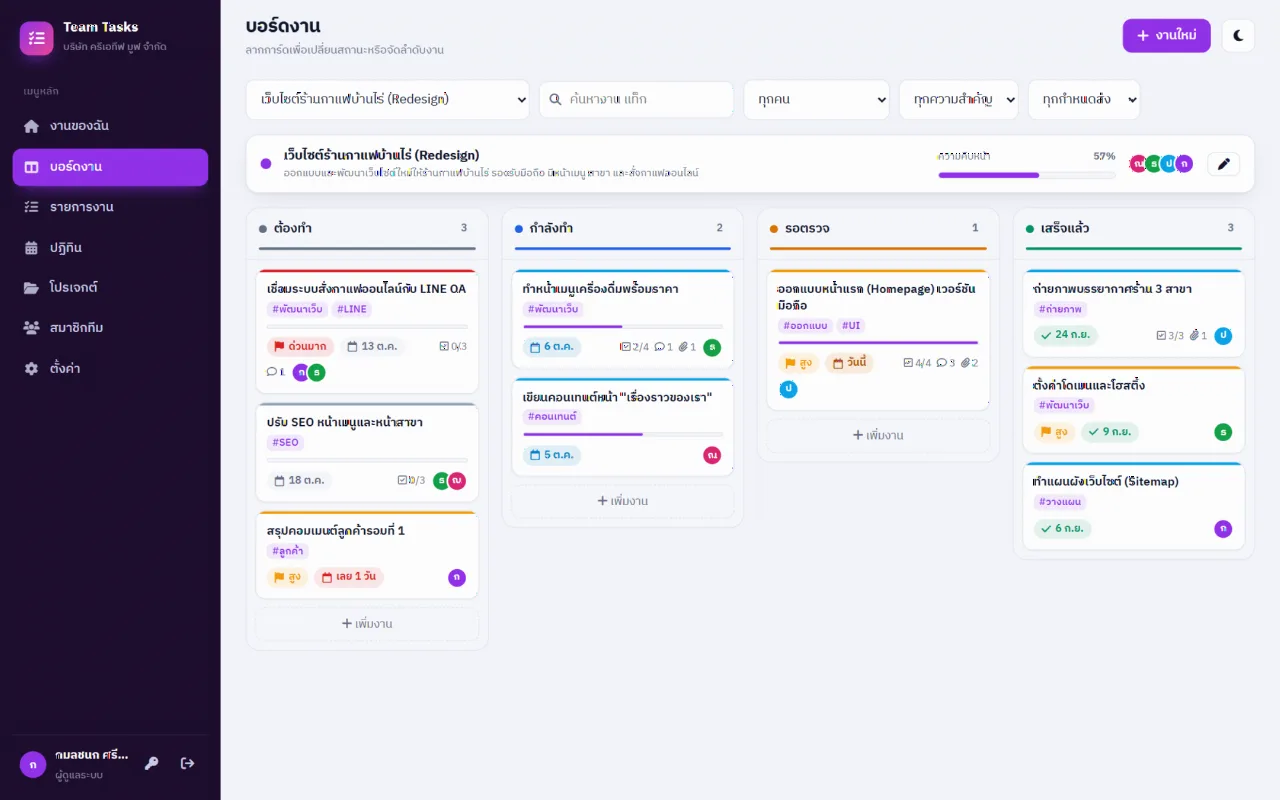Click the #UI tag
Viewport: 1280px width, 800px height.
tap(850, 326)
